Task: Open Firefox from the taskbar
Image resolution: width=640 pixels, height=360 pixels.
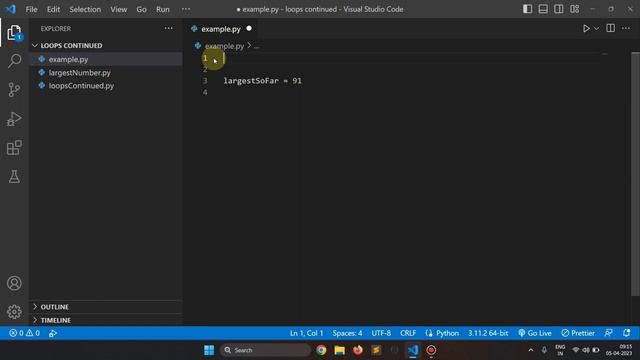Action: click(358, 350)
